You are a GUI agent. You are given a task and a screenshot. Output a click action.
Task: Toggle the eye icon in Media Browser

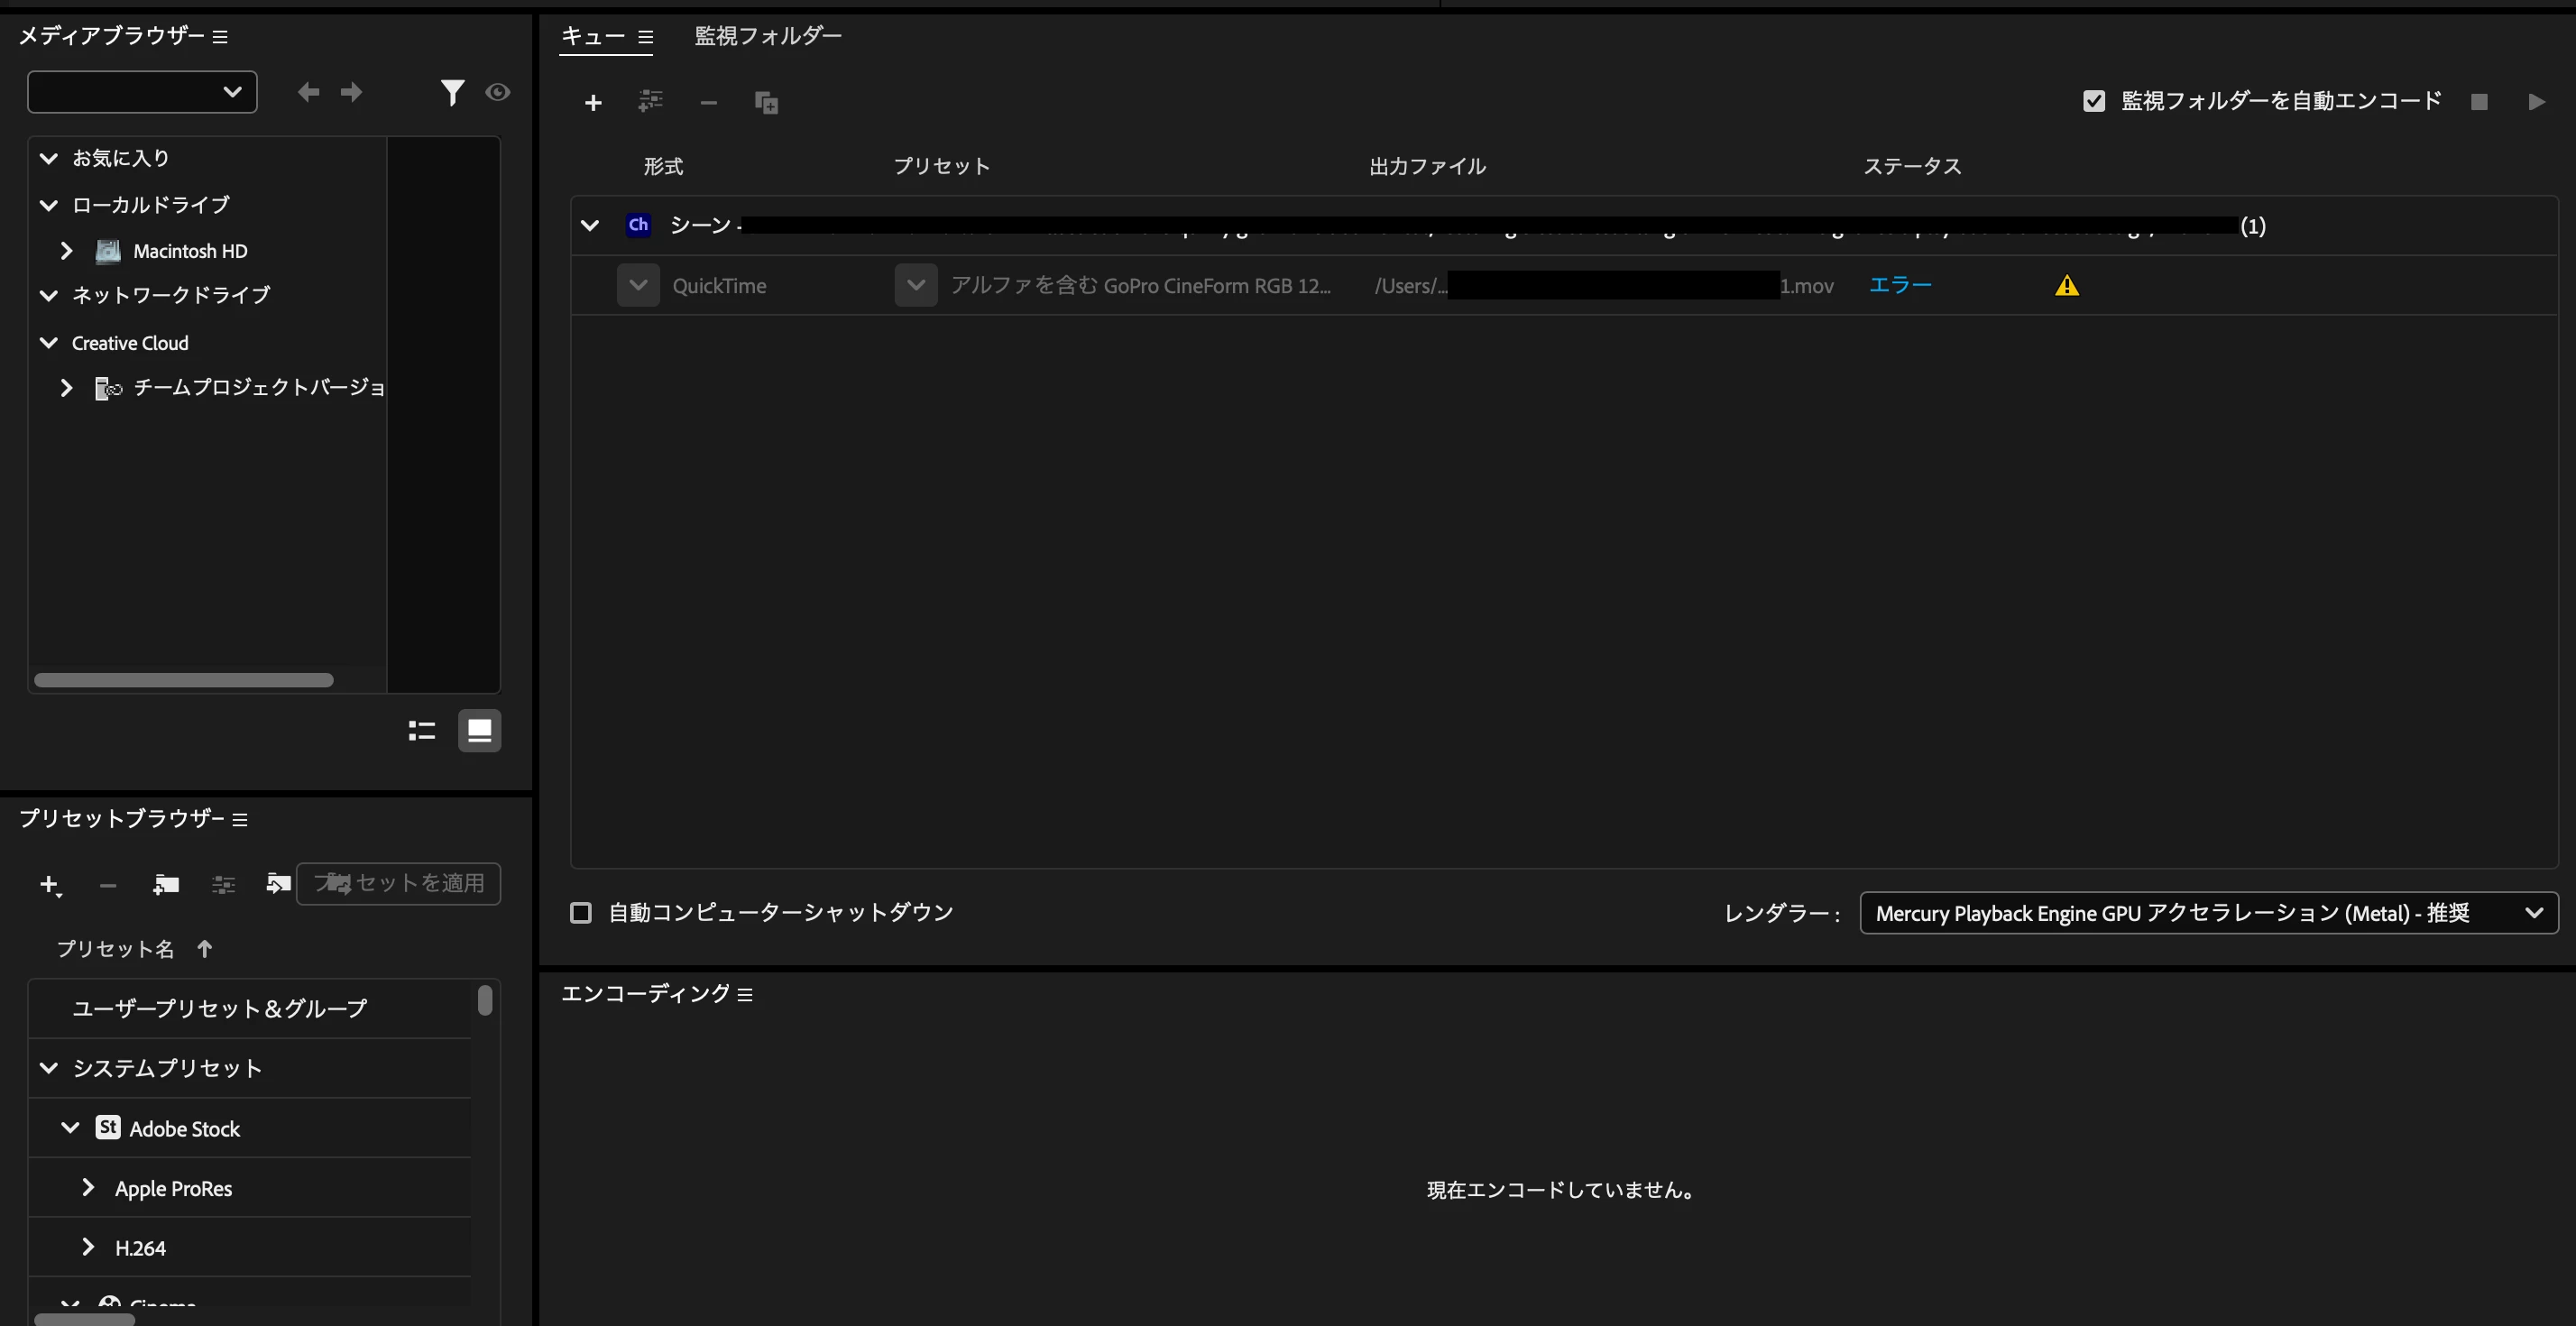497,93
